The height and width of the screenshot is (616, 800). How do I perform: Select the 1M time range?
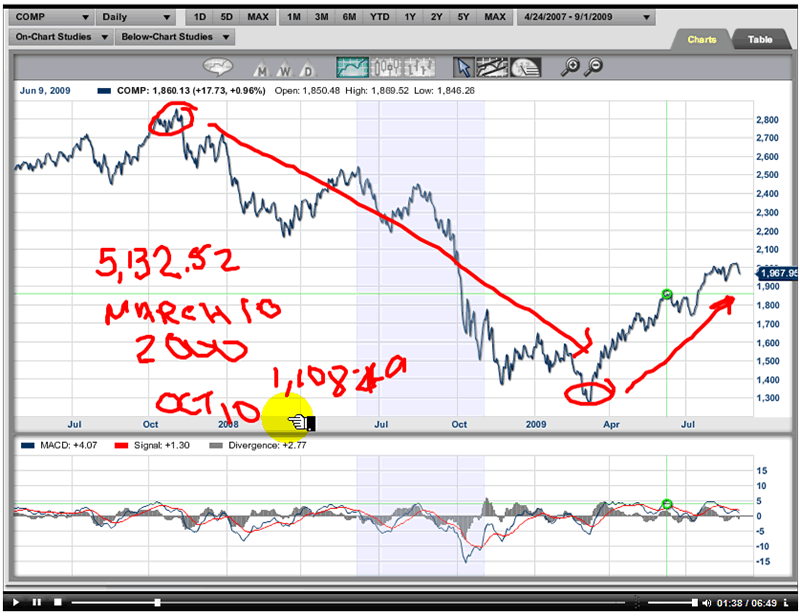(293, 17)
